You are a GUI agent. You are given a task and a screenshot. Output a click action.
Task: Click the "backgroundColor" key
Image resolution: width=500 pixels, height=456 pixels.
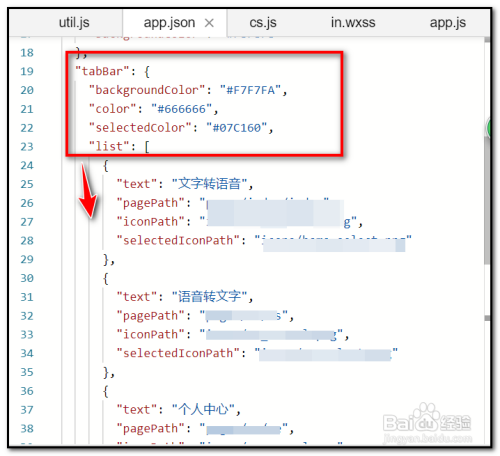[147, 90]
